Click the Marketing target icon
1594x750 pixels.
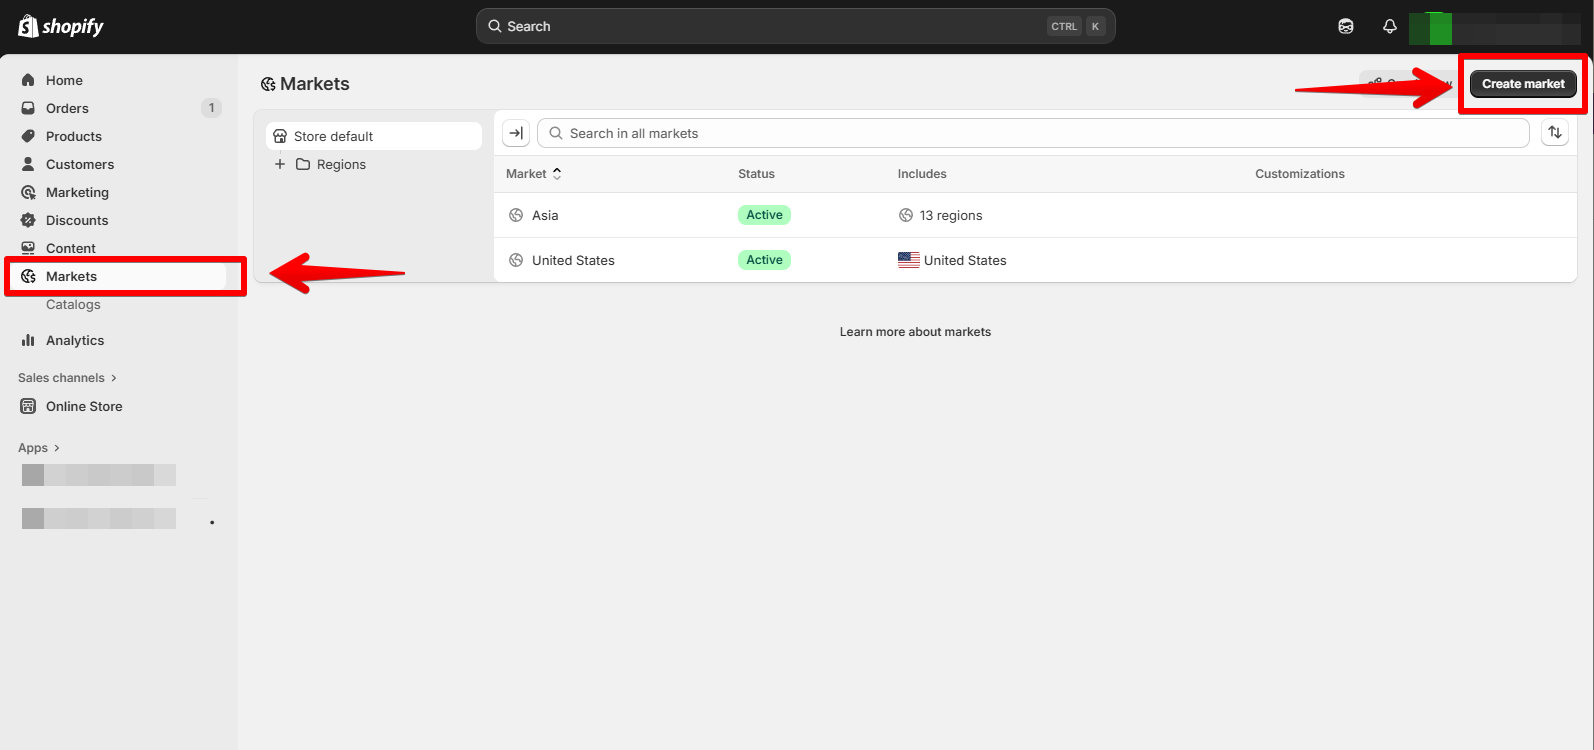coord(28,192)
